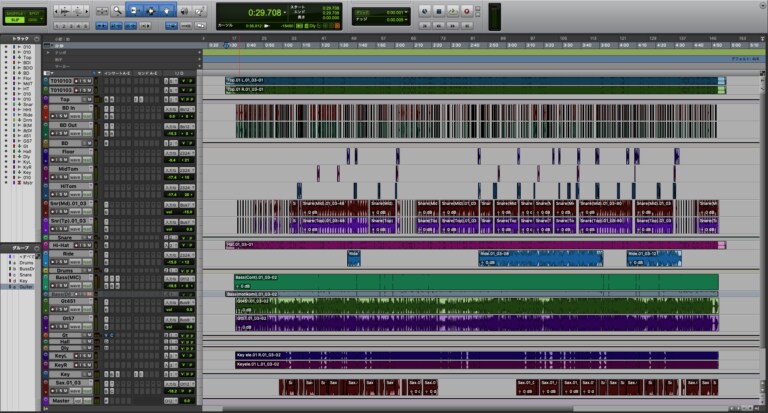The height and width of the screenshot is (413, 768).
Task: Toggle Link Track and Edit Selection button
Action: (131, 26)
